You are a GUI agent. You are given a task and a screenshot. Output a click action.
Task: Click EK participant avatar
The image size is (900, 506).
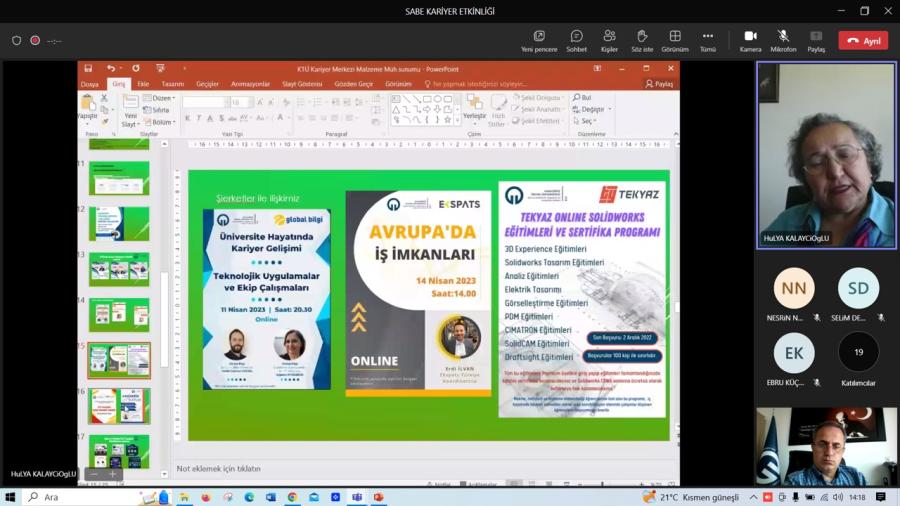pos(794,353)
